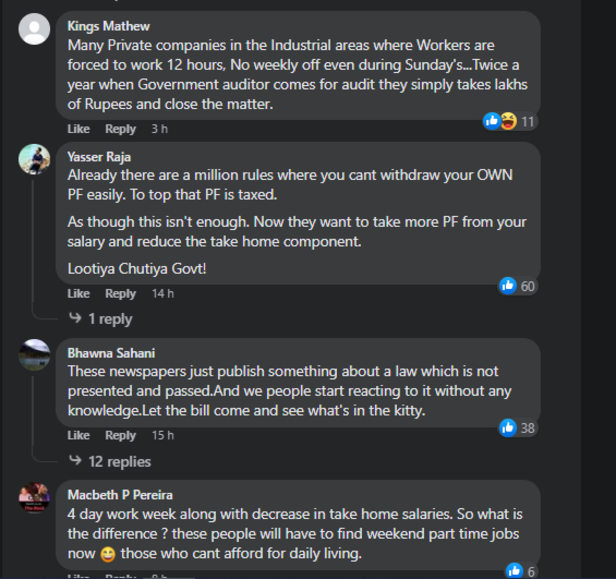This screenshot has width=616, height=579.
Task: Open the Kings Mathew name link
Action: click(108, 26)
